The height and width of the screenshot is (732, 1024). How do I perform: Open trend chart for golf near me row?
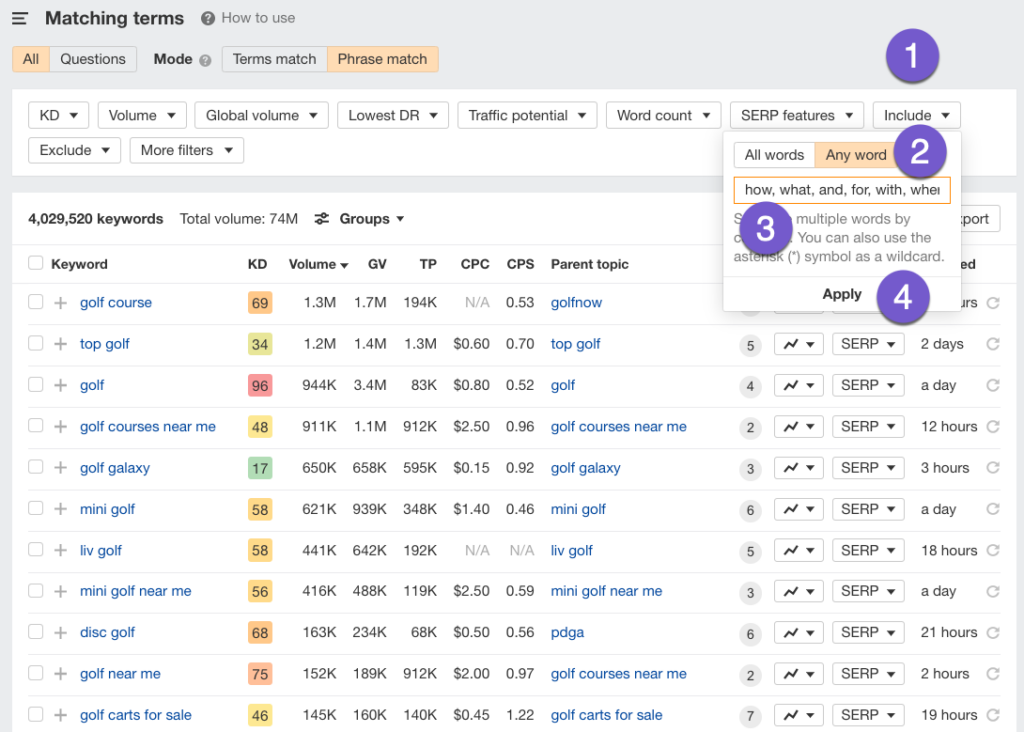click(799, 674)
